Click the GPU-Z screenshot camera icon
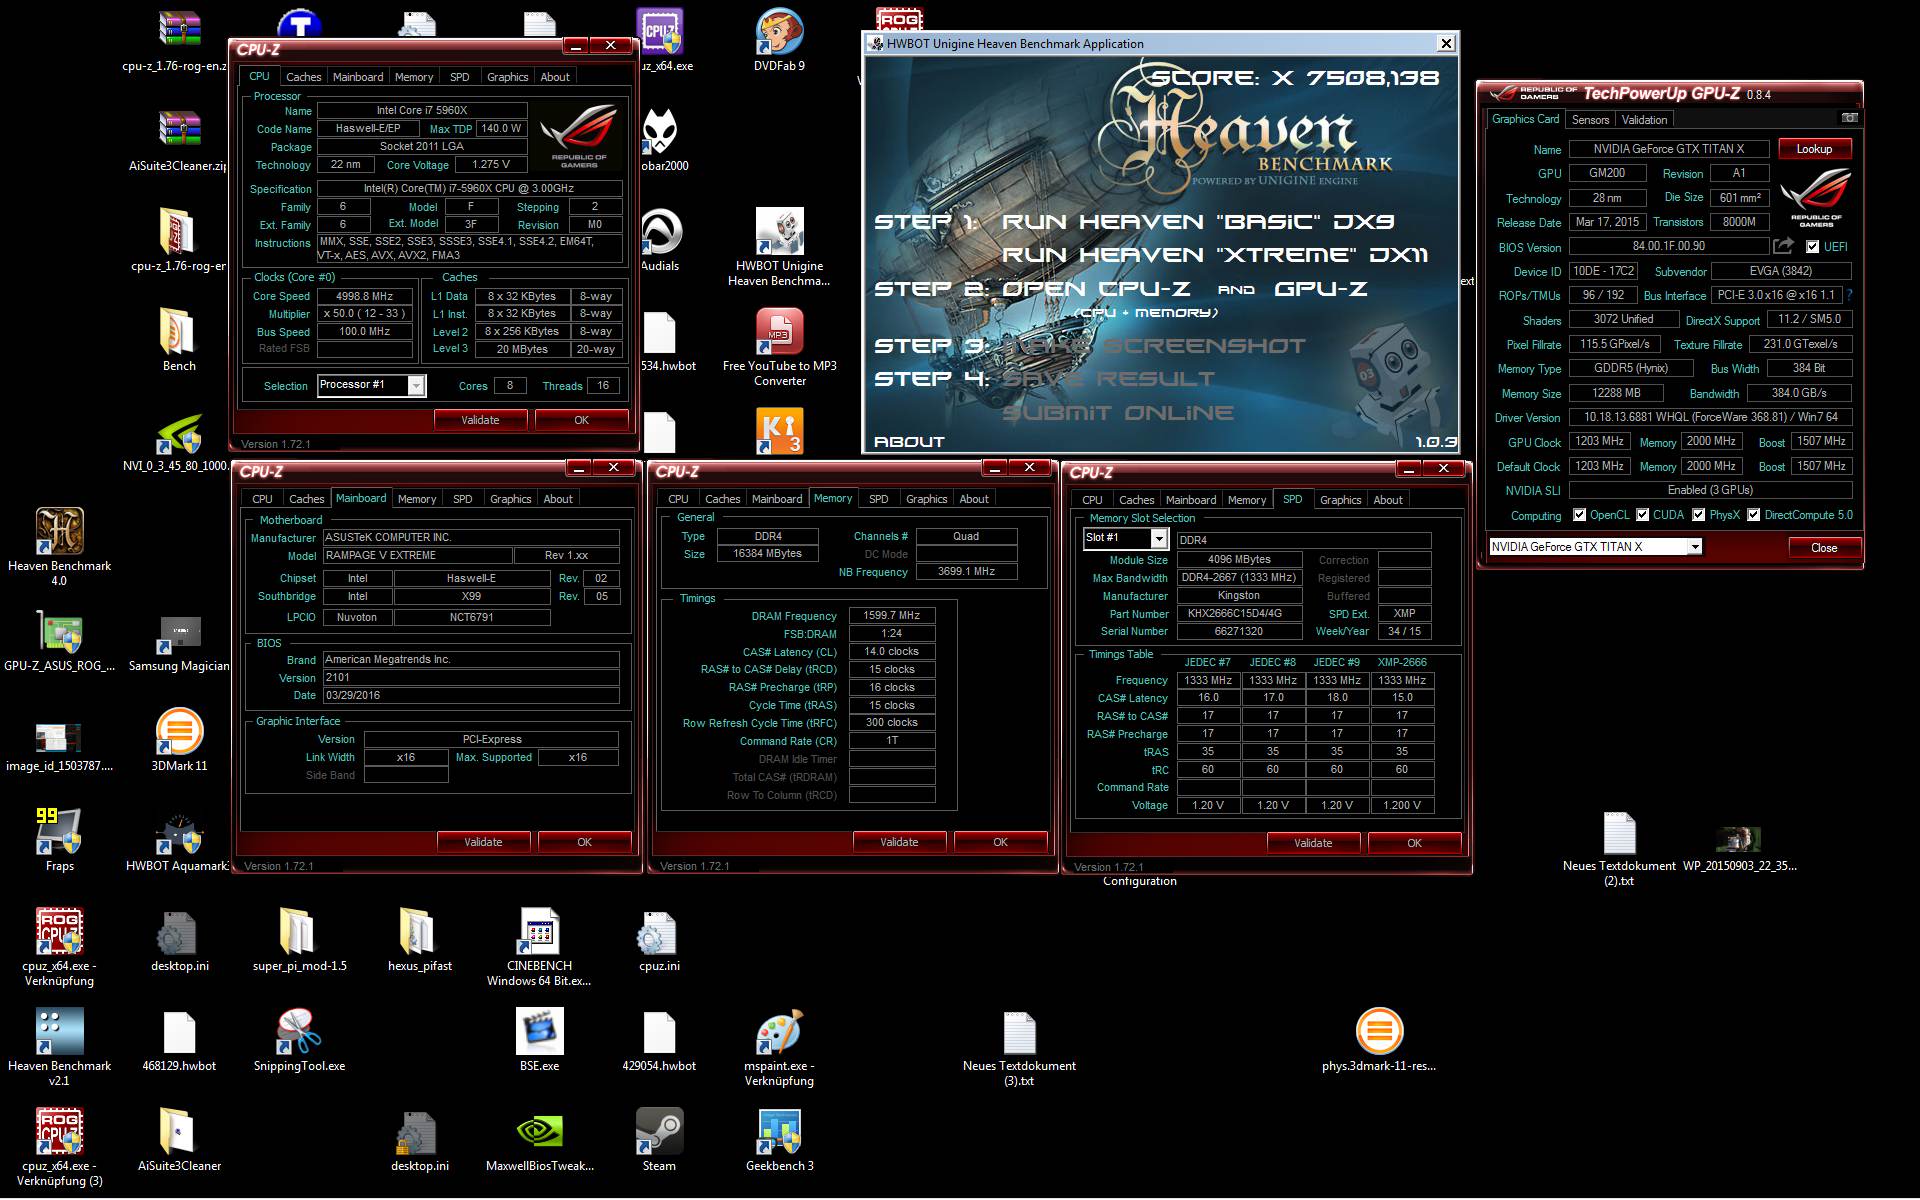The width and height of the screenshot is (1920, 1200). [x=1849, y=118]
